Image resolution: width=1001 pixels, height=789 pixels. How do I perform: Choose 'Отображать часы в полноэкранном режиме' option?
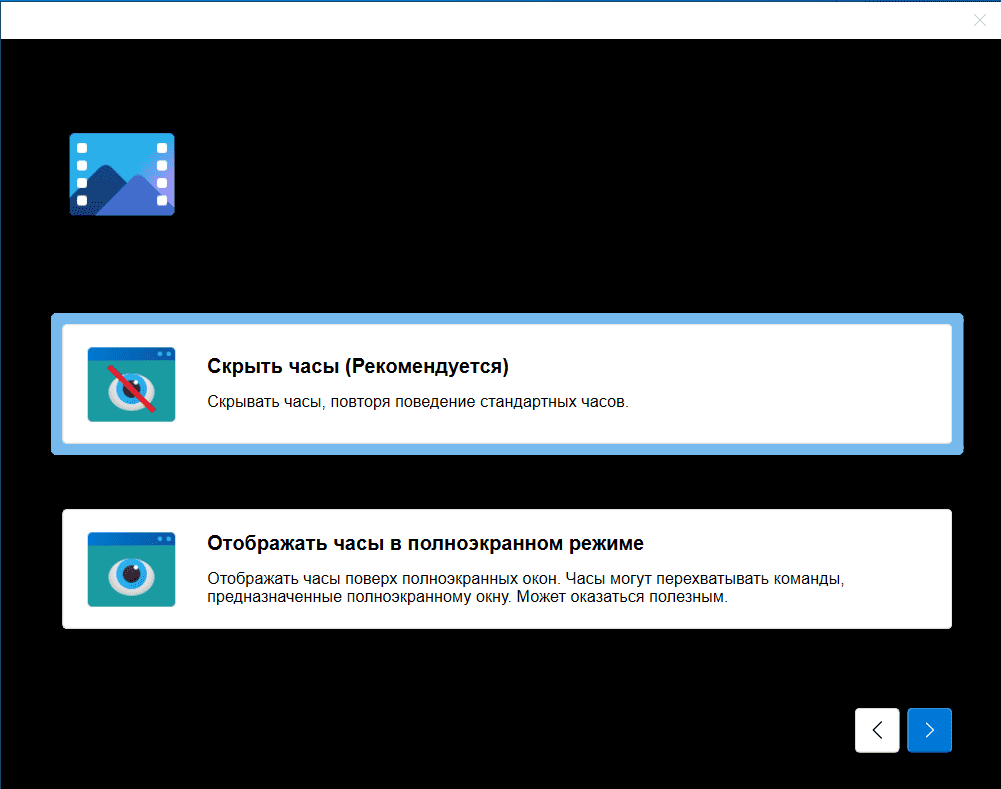pyautogui.click(x=507, y=569)
